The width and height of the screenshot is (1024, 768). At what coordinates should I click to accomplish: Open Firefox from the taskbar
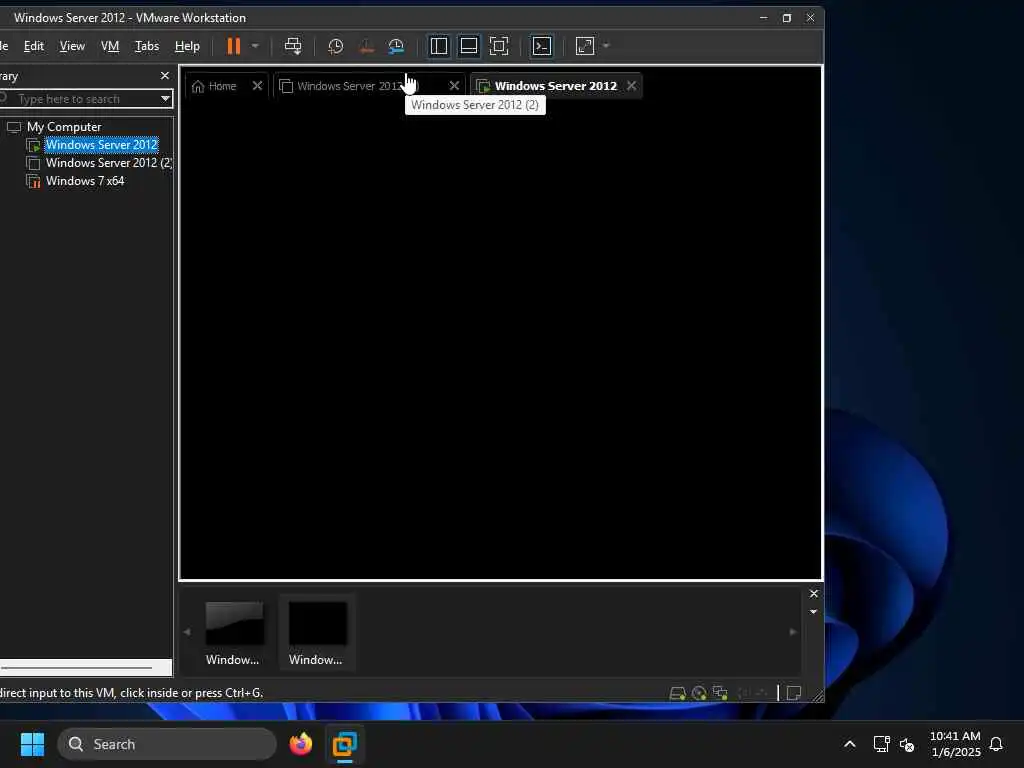300,744
